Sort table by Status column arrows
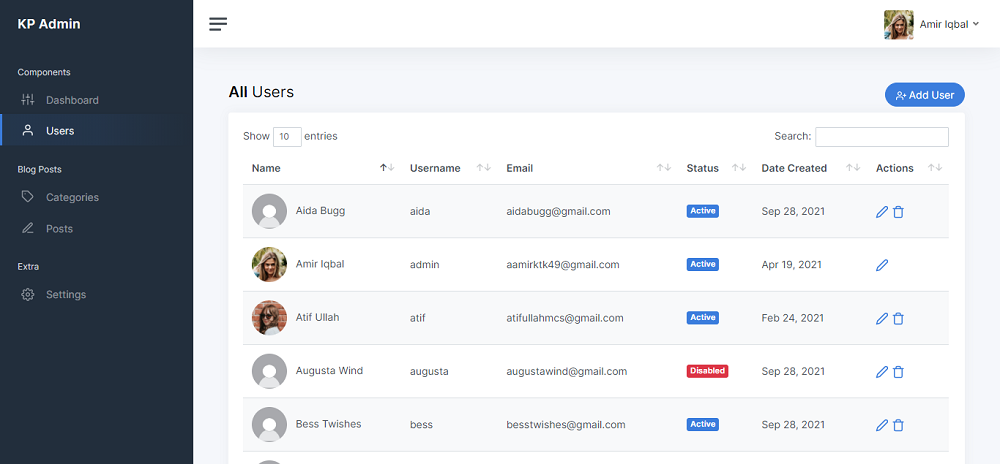 tap(739, 168)
